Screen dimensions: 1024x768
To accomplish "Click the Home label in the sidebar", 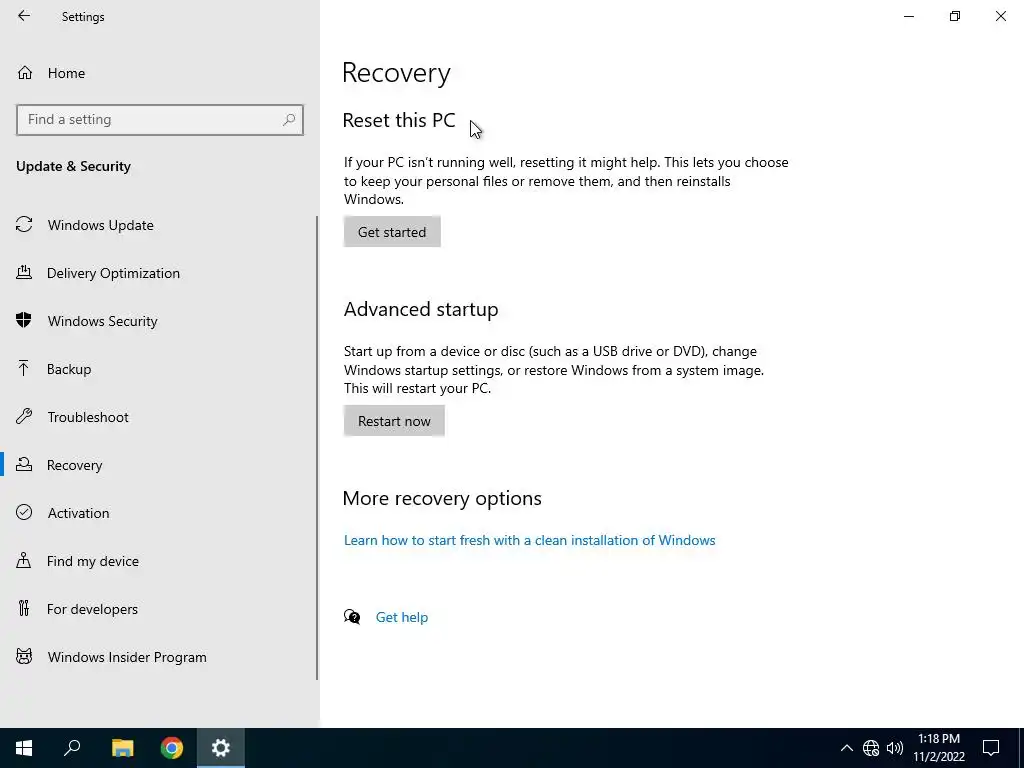I will click(66, 73).
